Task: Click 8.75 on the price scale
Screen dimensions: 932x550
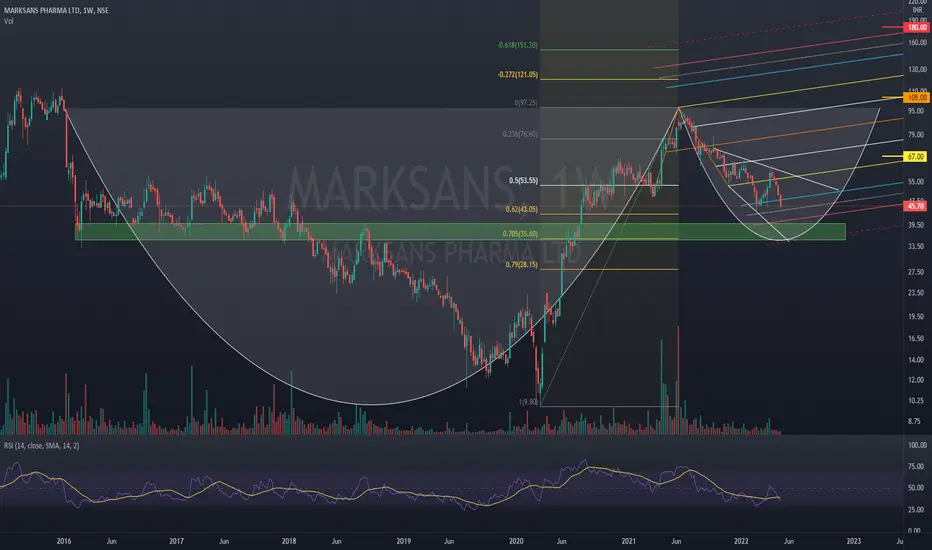Action: (x=916, y=421)
